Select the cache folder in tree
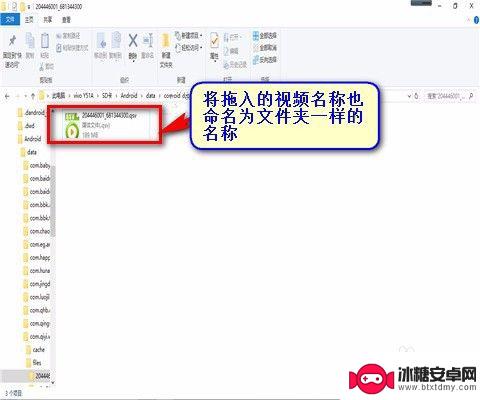This screenshot has height=400, width=480. pyautogui.click(x=35, y=350)
